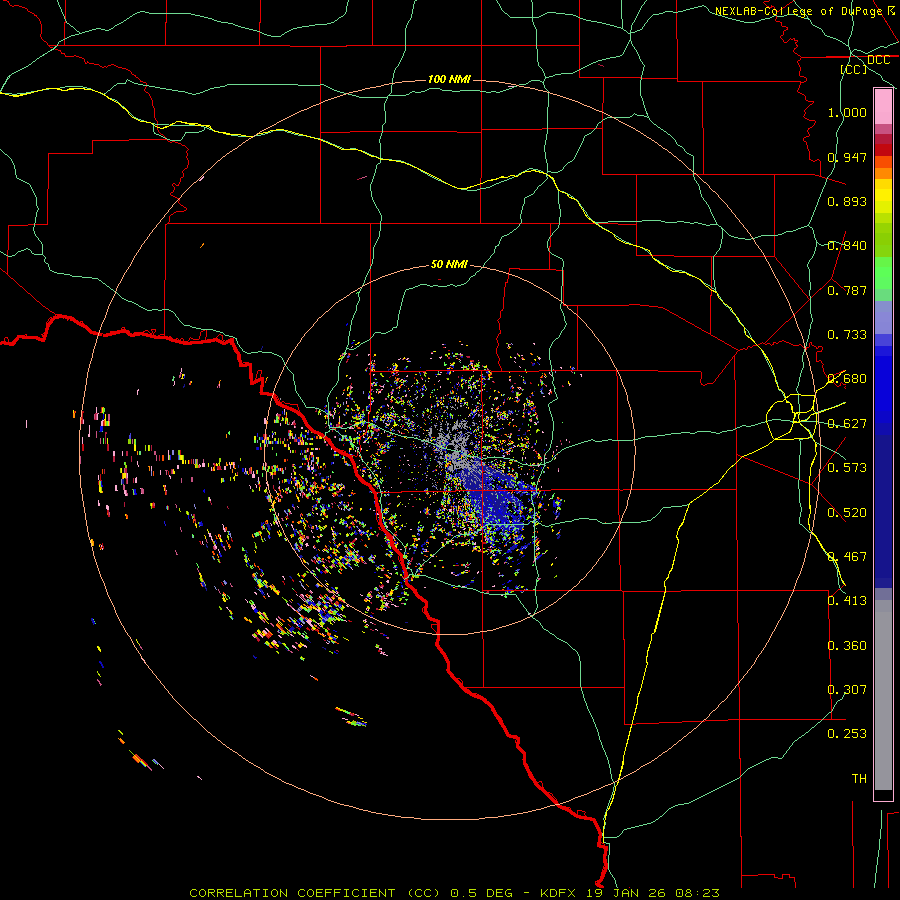The height and width of the screenshot is (900, 900).
Task: Pick the pink segment of the color bar
Action: (x=883, y=107)
